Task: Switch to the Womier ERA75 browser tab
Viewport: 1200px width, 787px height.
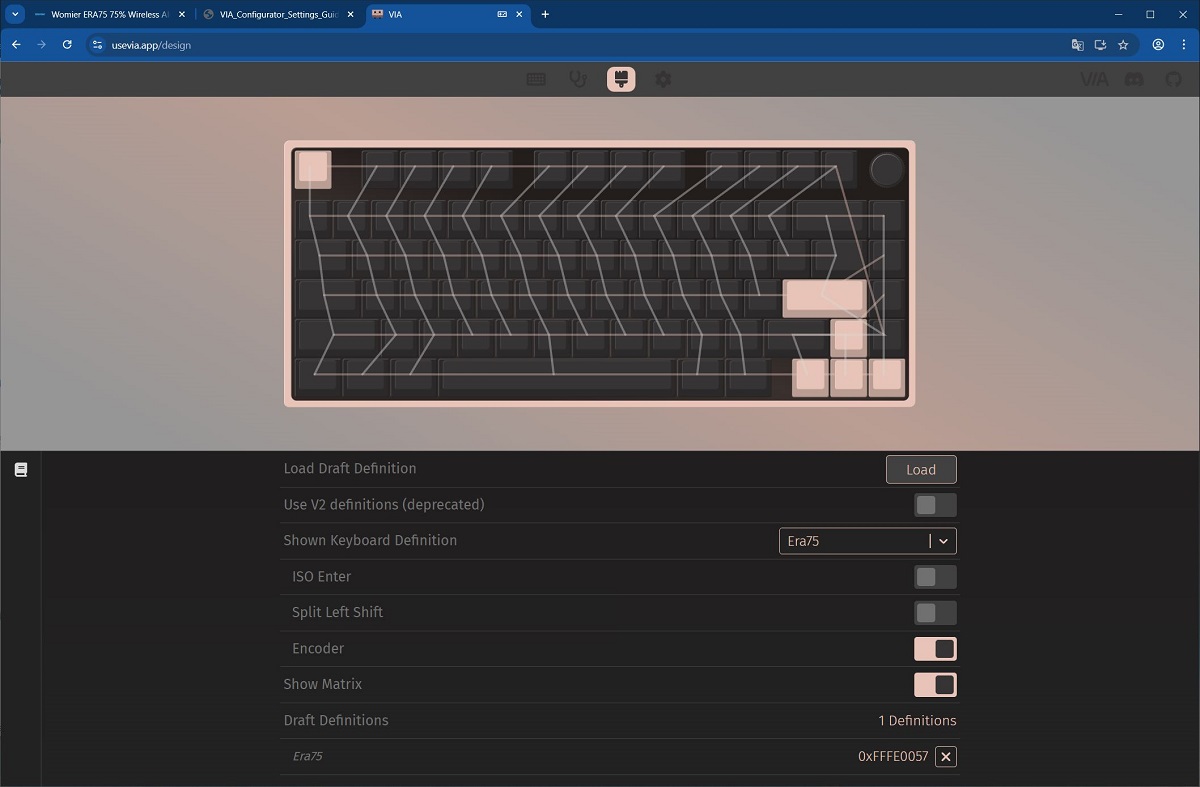Action: pos(109,15)
